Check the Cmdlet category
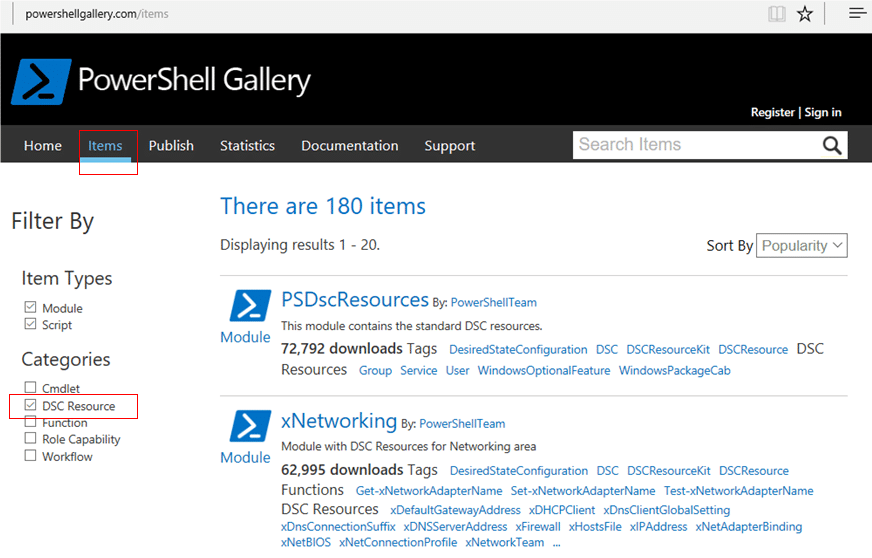 pos(31,387)
